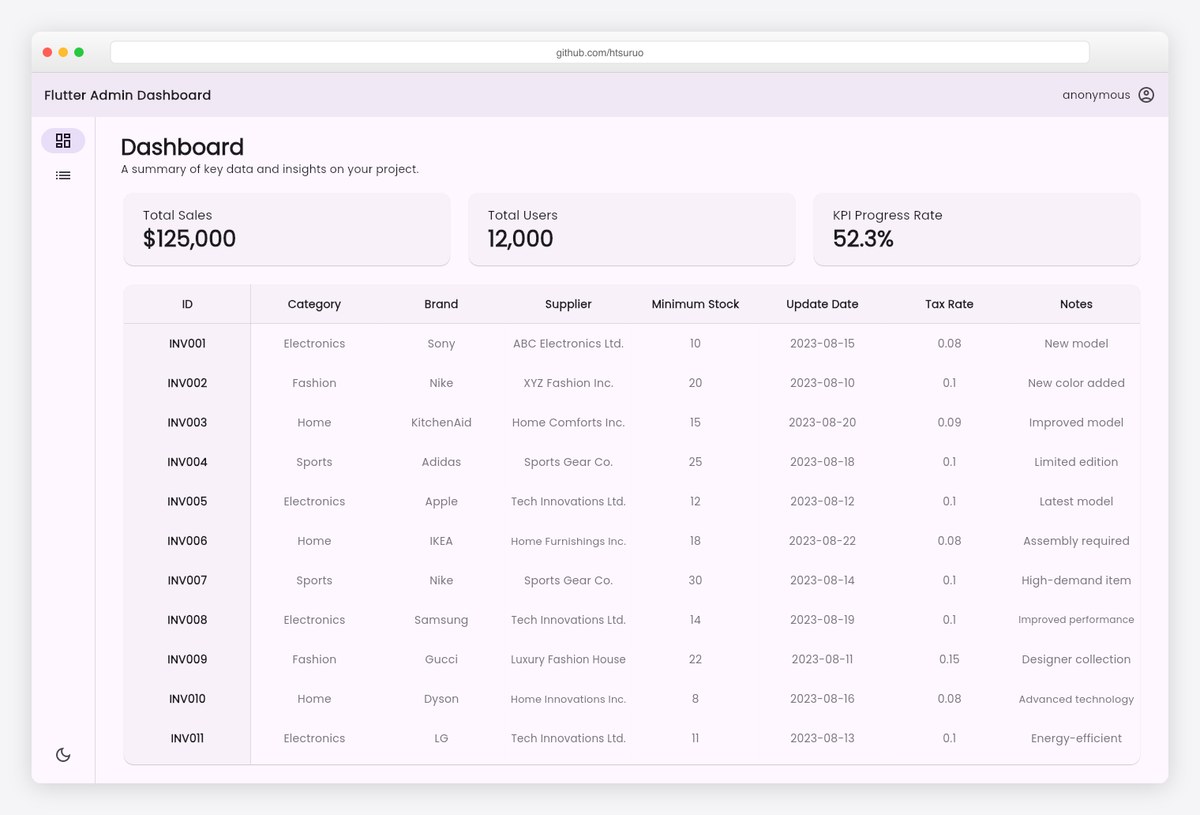Image resolution: width=1200 pixels, height=815 pixels.
Task: Click the Dyson brand cell
Action: (x=441, y=699)
